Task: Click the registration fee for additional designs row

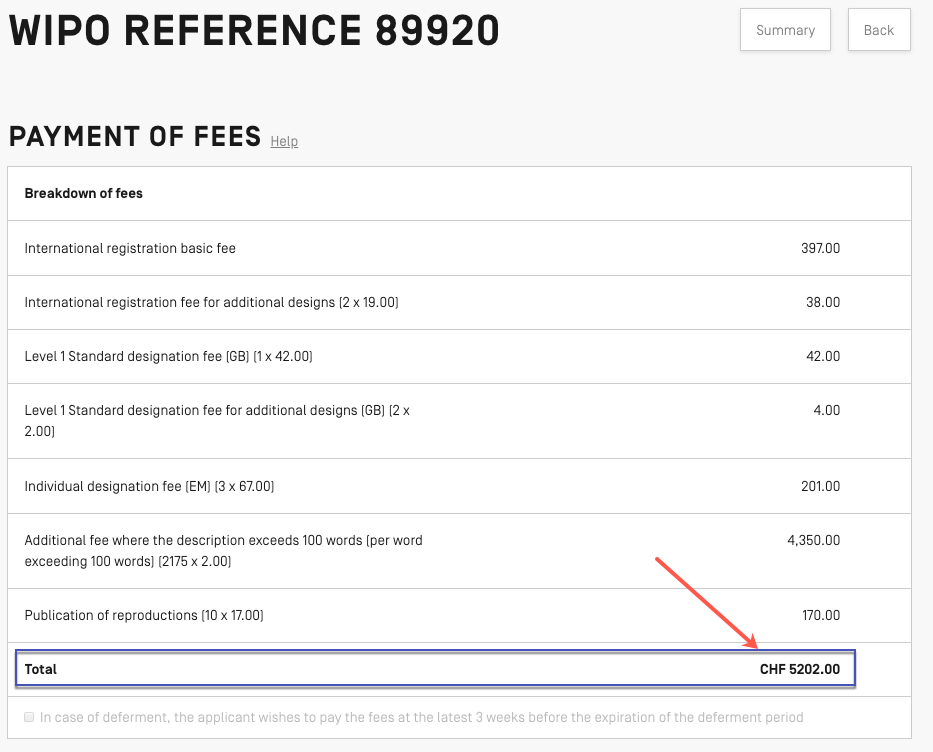Action: click(211, 302)
